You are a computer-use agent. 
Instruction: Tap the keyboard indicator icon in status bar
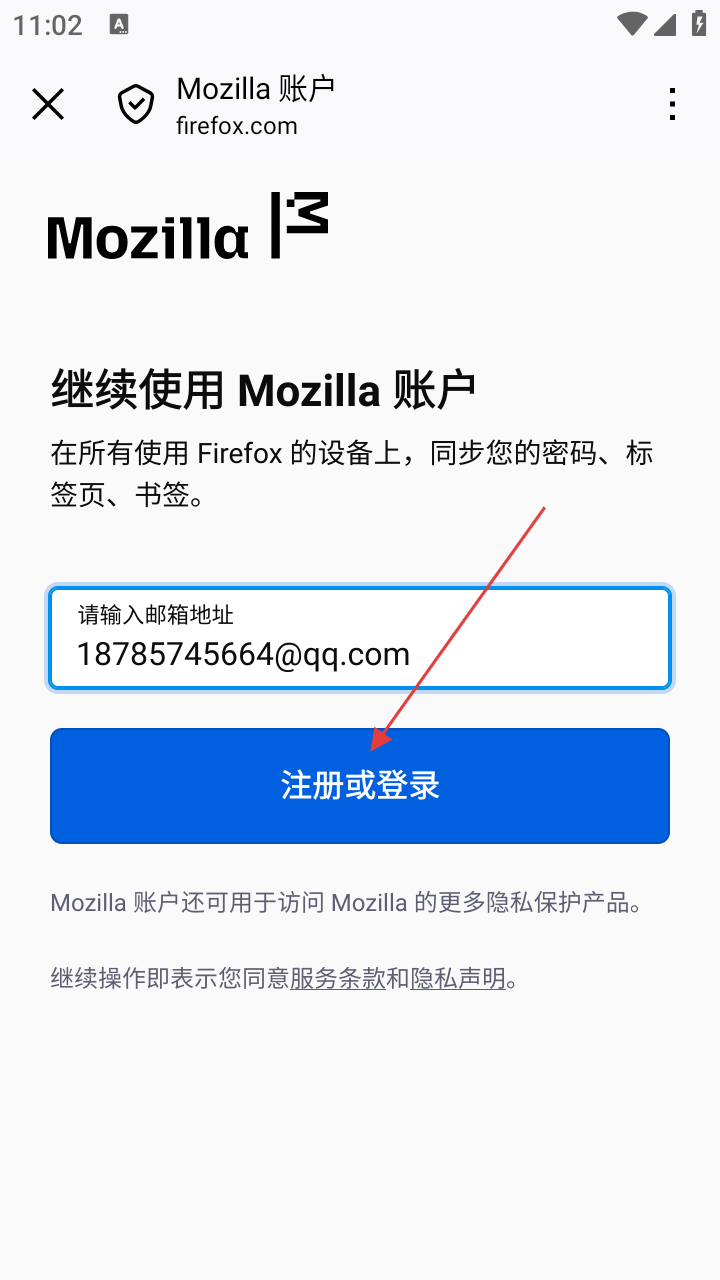coord(119,25)
